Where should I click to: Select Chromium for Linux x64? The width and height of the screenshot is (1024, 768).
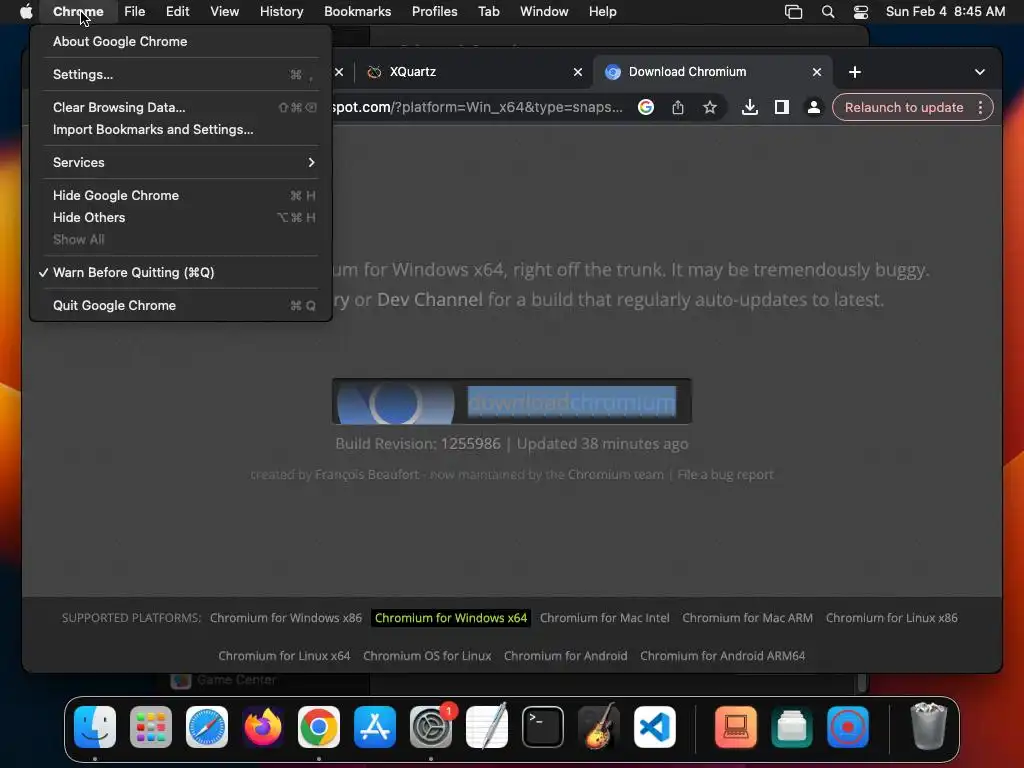(284, 656)
